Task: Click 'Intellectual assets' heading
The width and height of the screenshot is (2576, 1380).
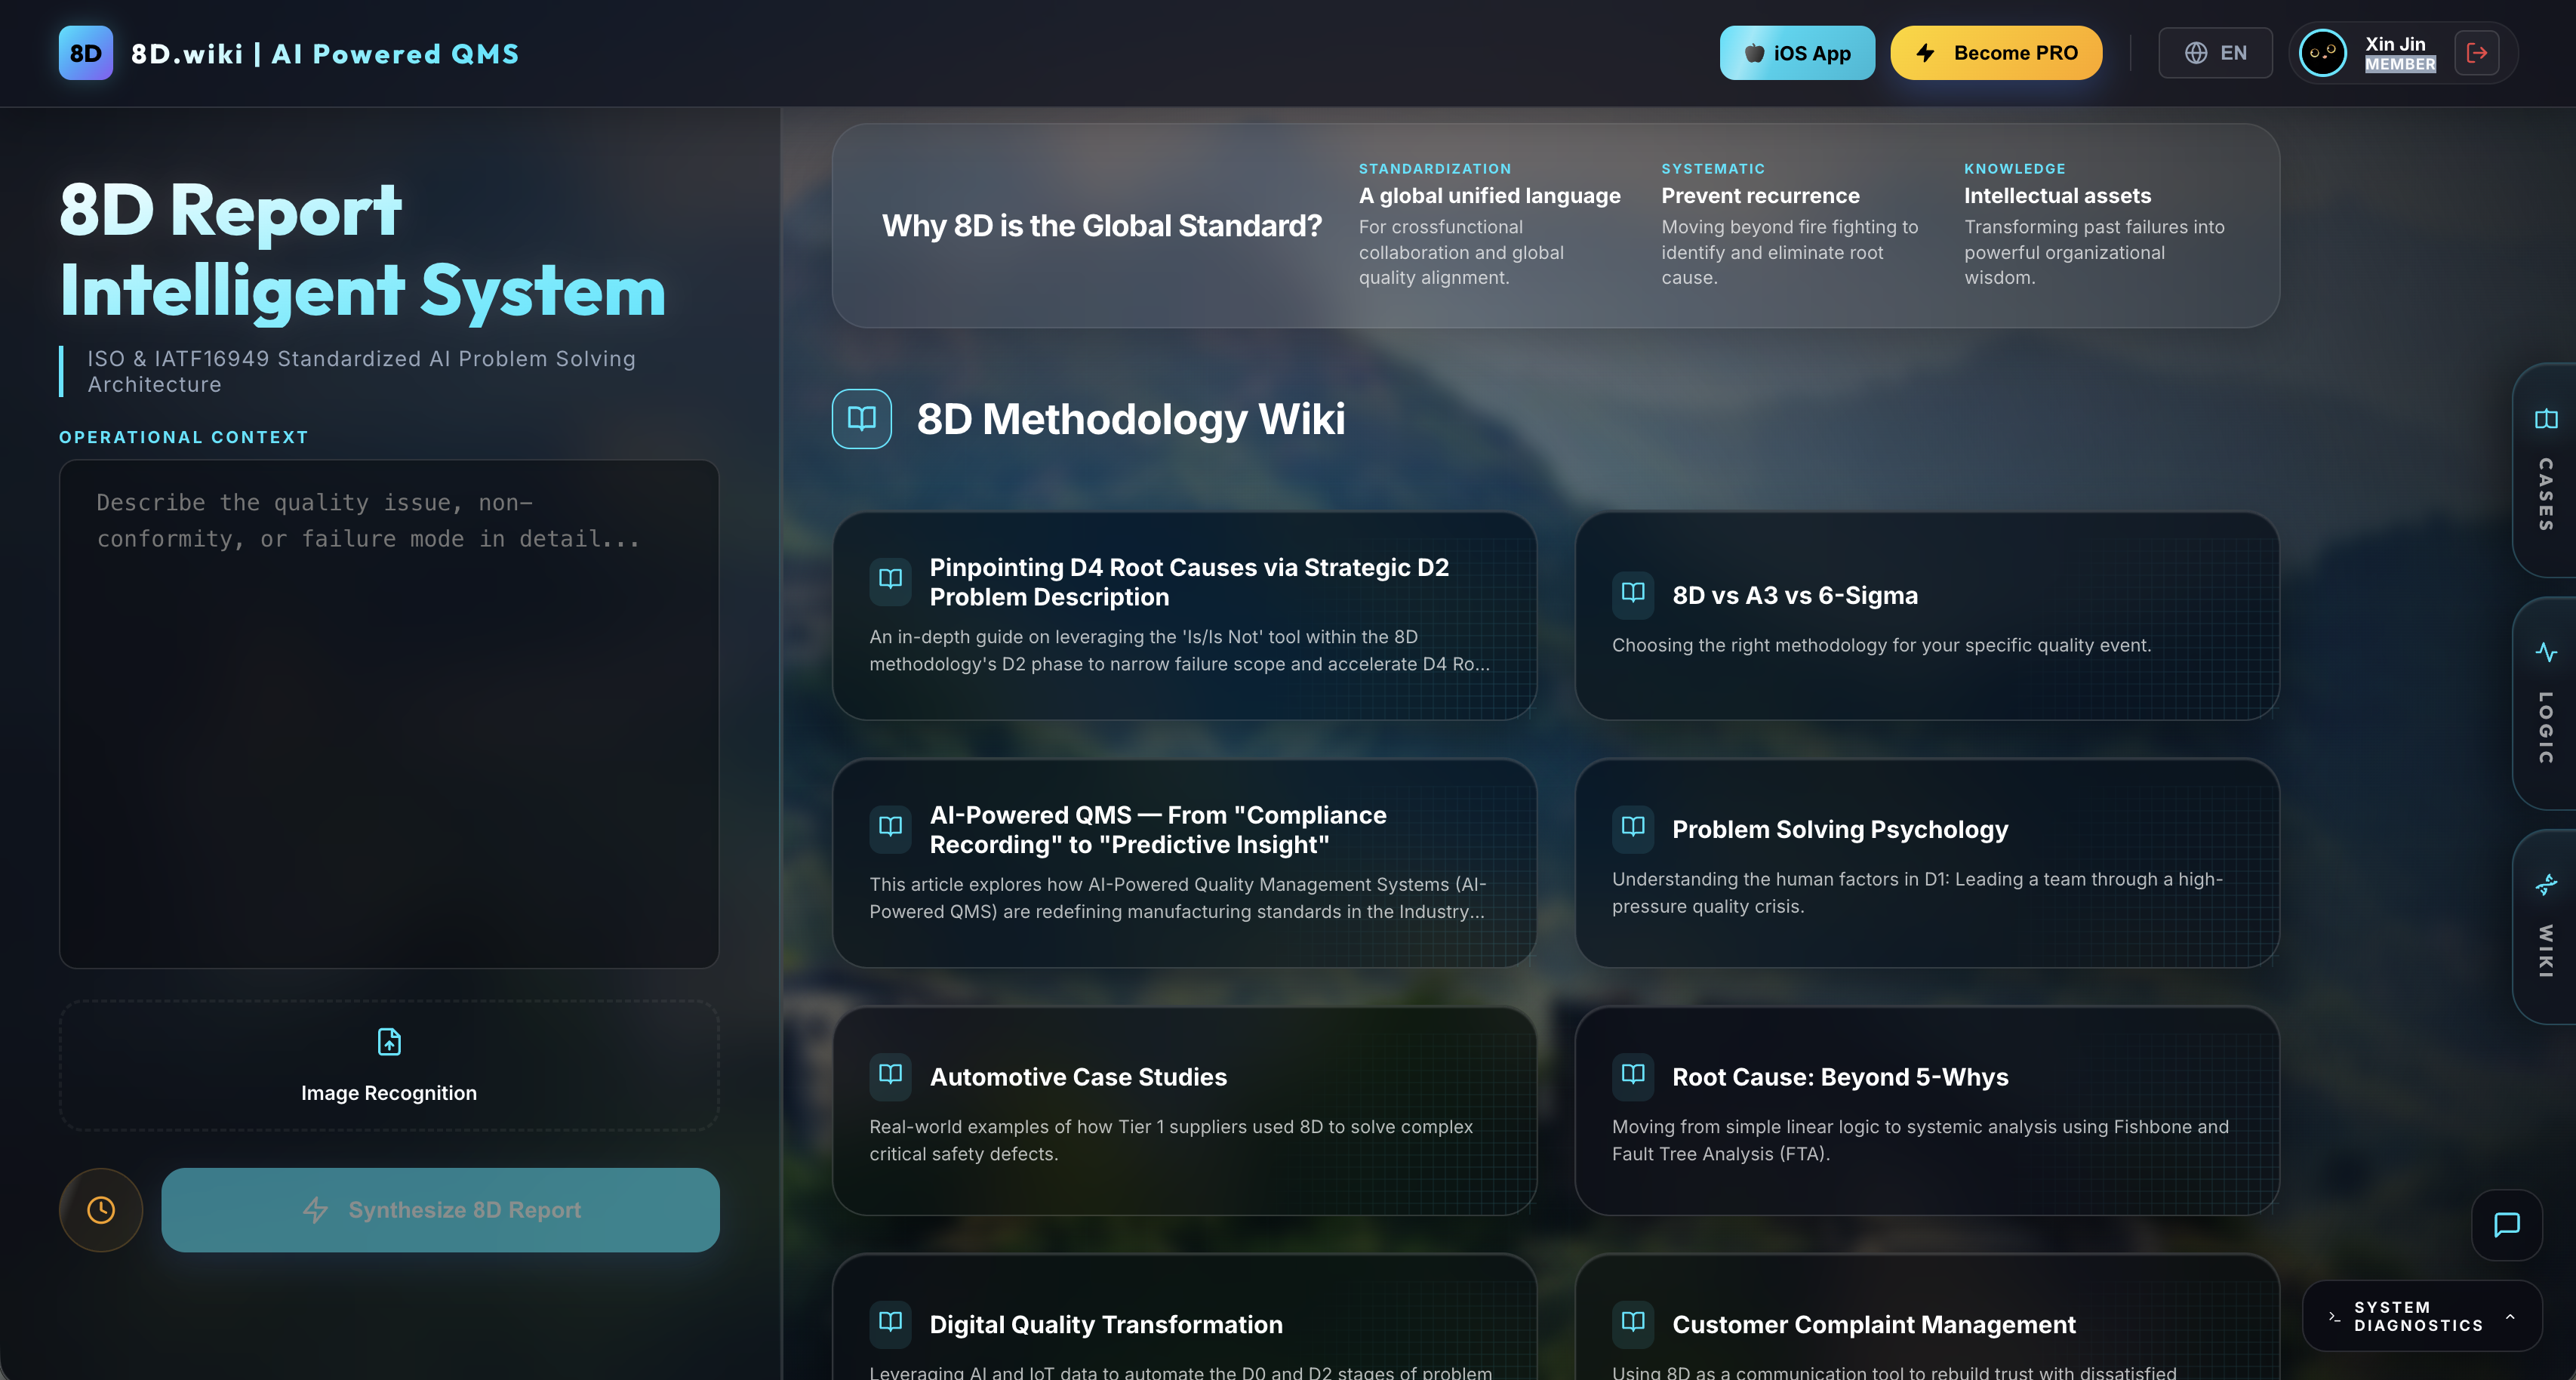Action: tap(2057, 196)
